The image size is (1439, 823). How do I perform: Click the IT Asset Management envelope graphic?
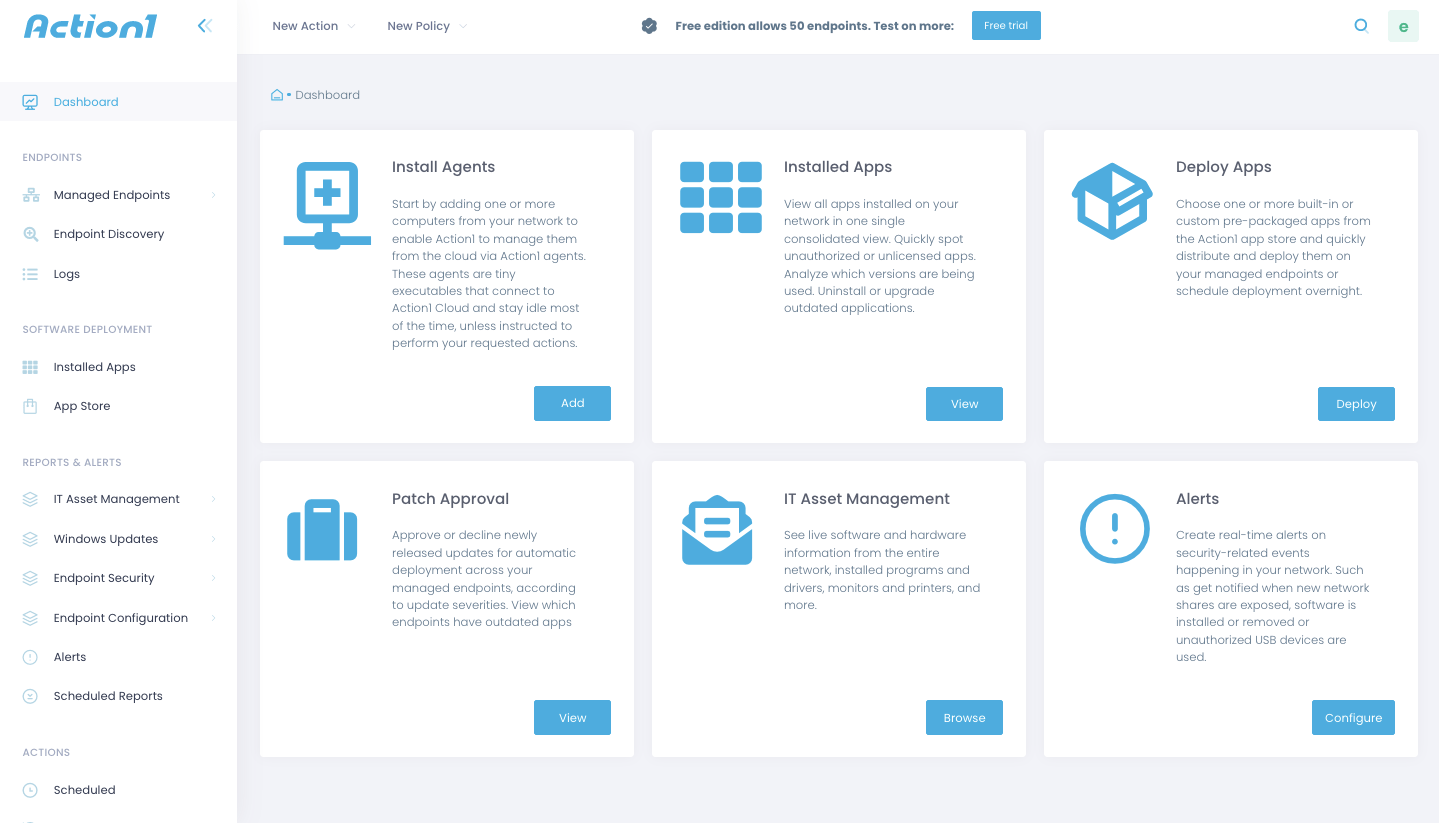(717, 530)
